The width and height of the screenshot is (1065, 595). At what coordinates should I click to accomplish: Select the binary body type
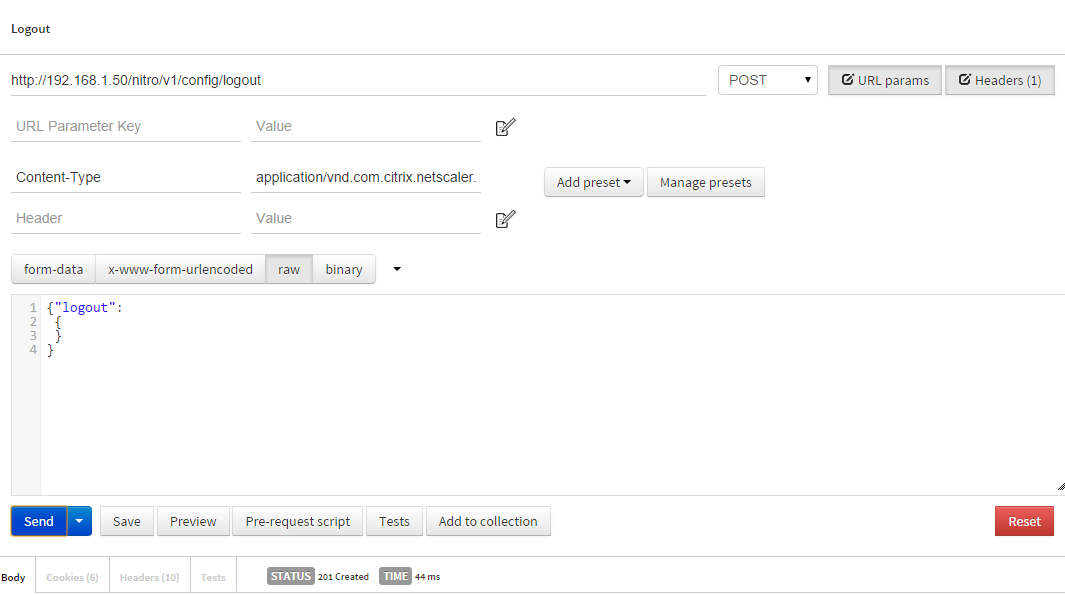click(x=343, y=269)
